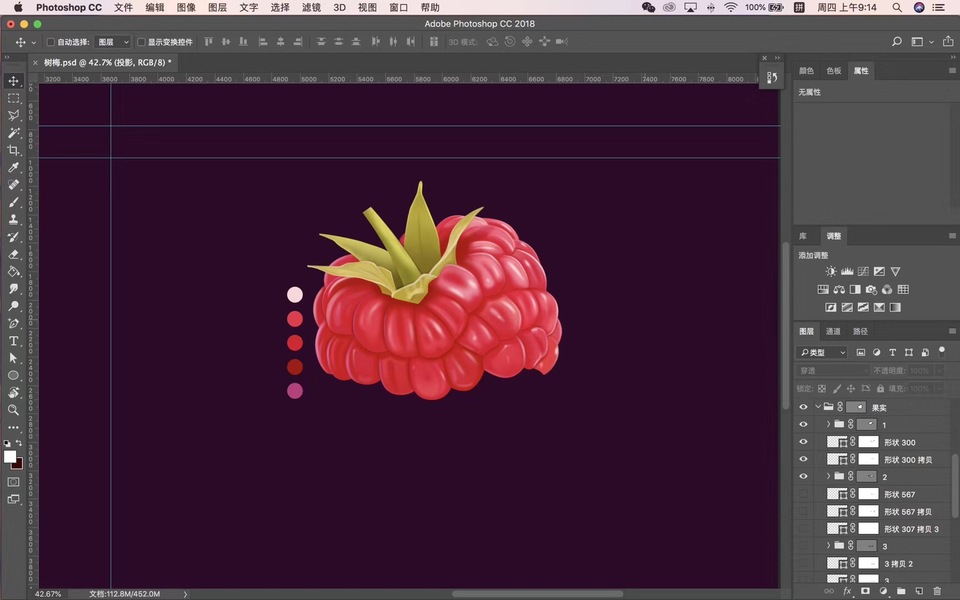Enable the 自动选择 checkbox
960x600 pixels.
tap(51, 42)
